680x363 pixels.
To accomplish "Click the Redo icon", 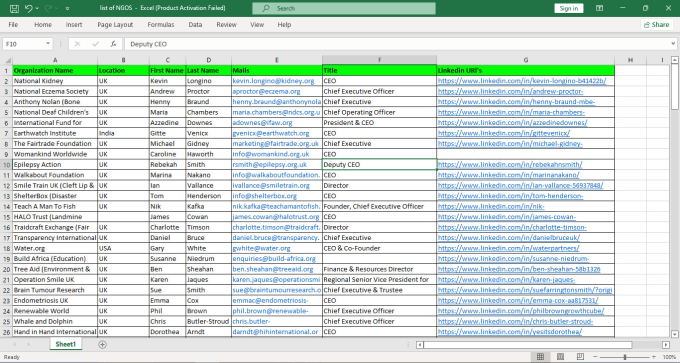I will [x=49, y=8].
